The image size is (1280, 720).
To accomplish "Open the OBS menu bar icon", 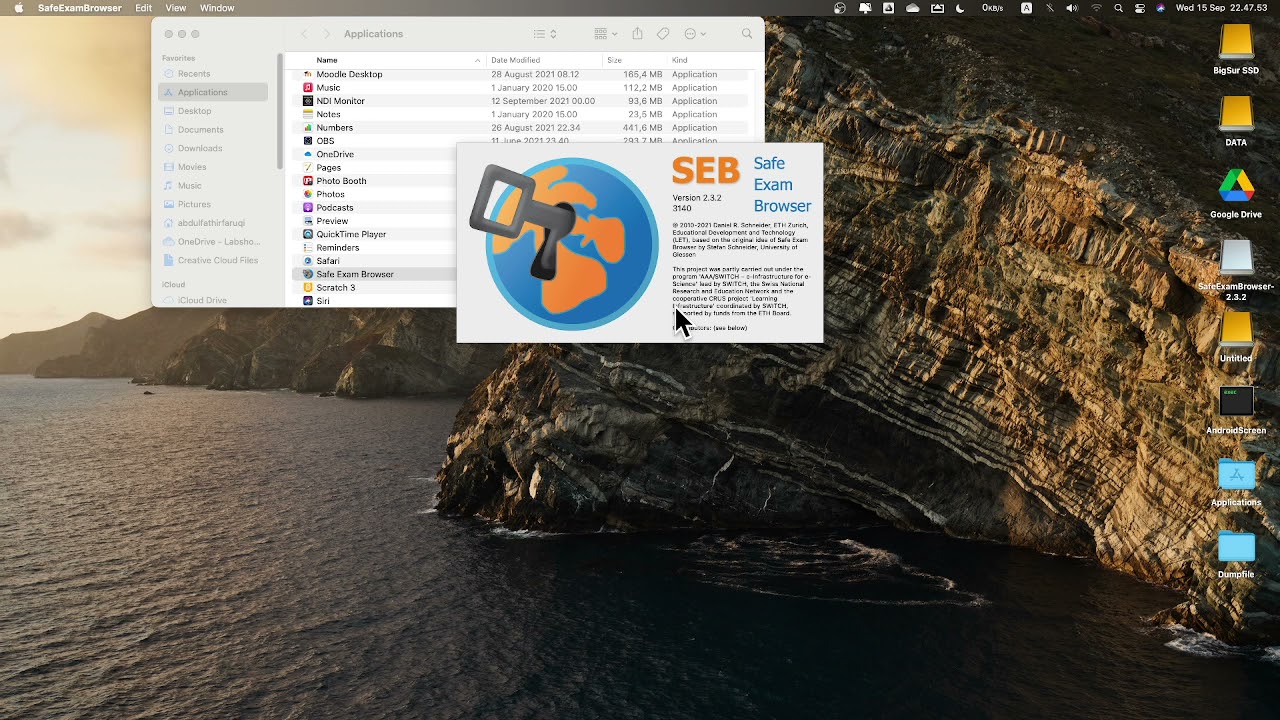I will coord(840,8).
